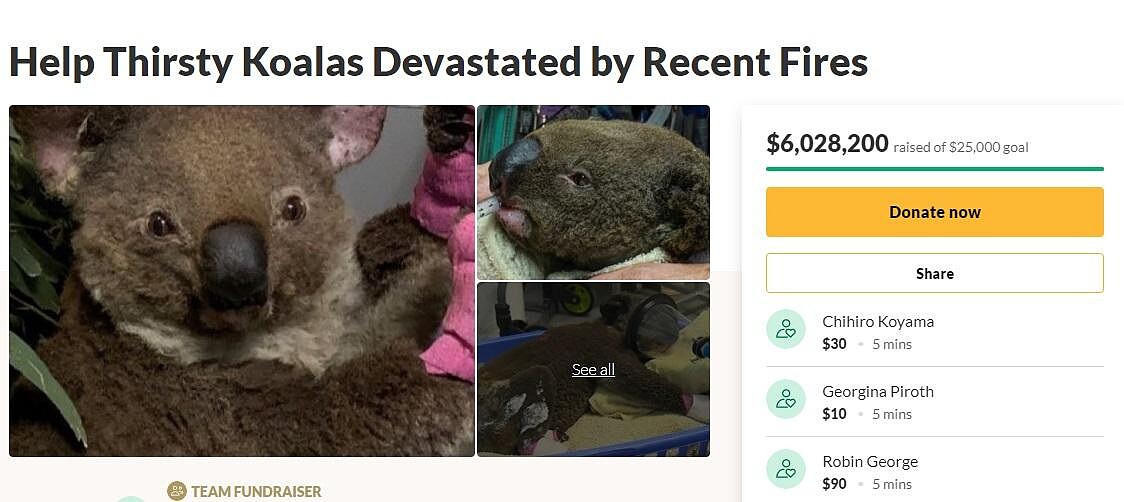1124x502 pixels.
Task: Click the Share button
Action: [x=934, y=273]
